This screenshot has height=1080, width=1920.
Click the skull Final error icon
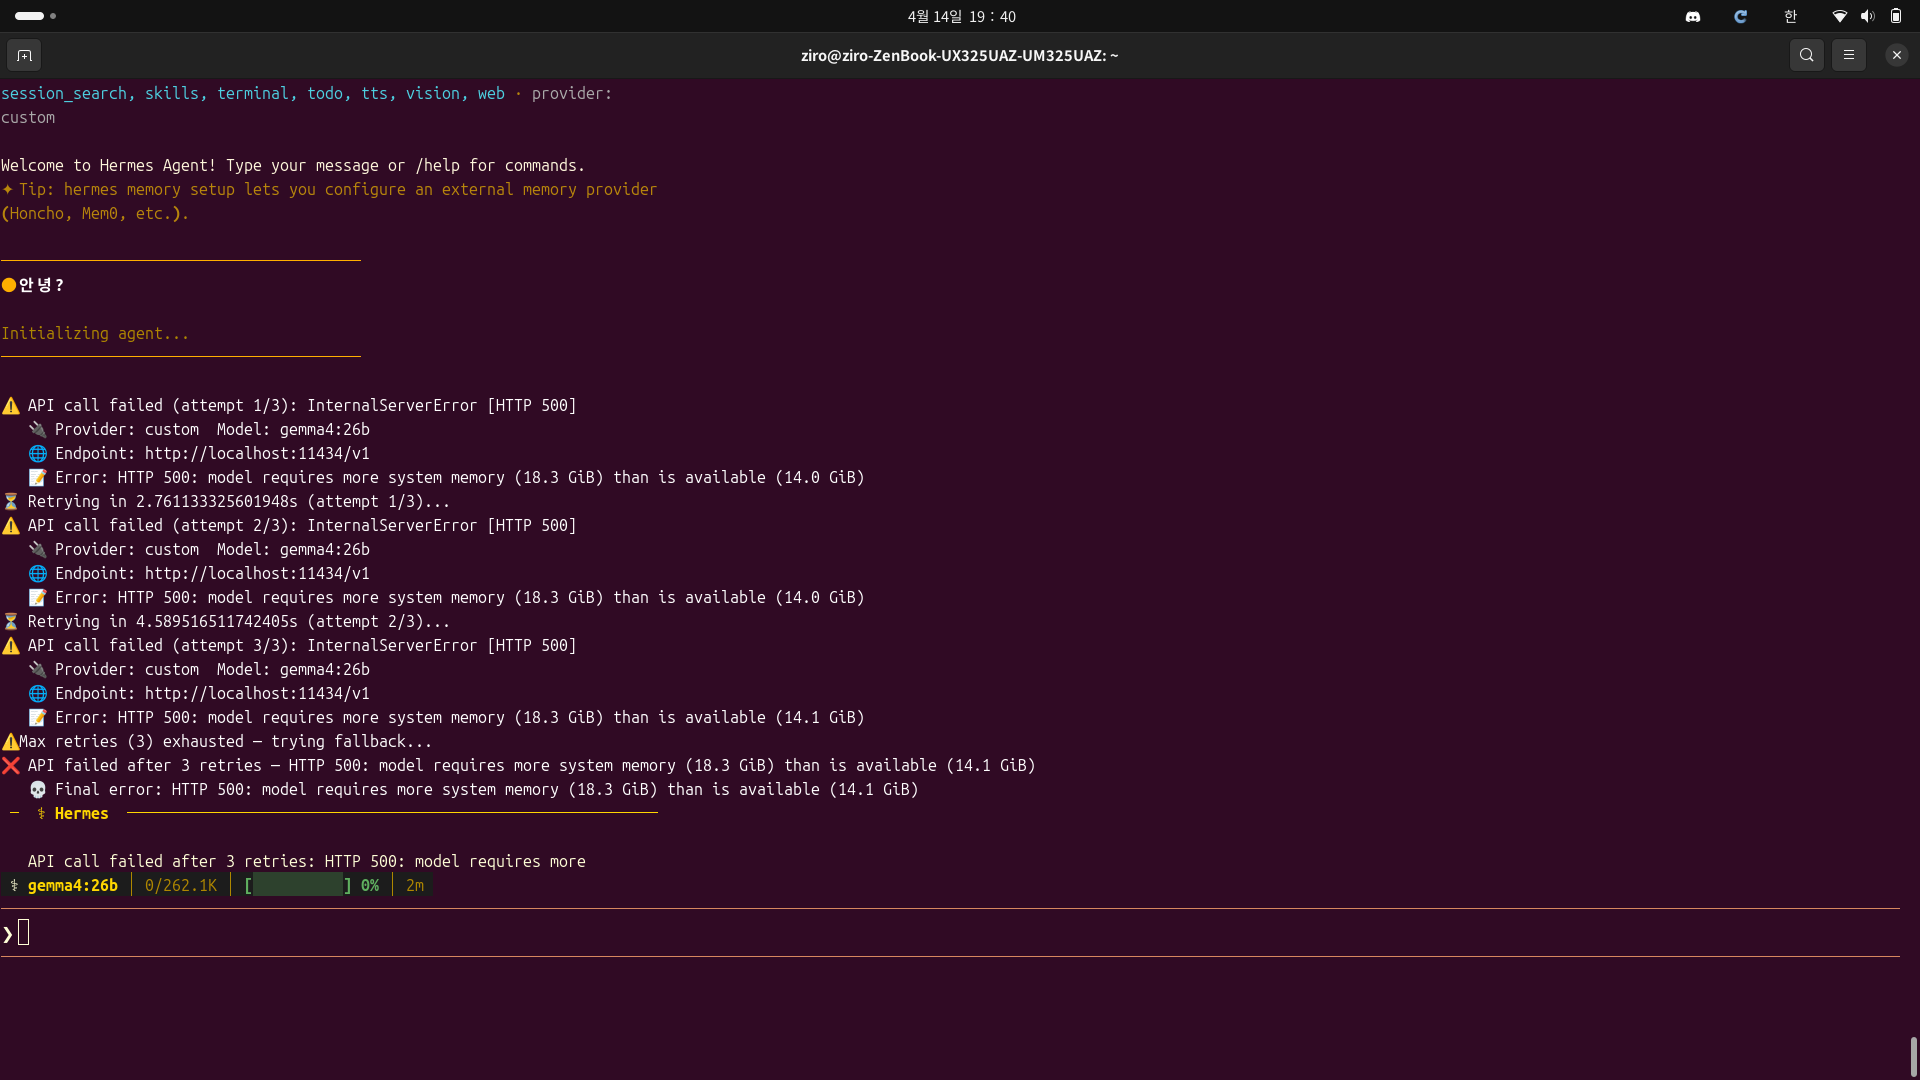click(38, 789)
